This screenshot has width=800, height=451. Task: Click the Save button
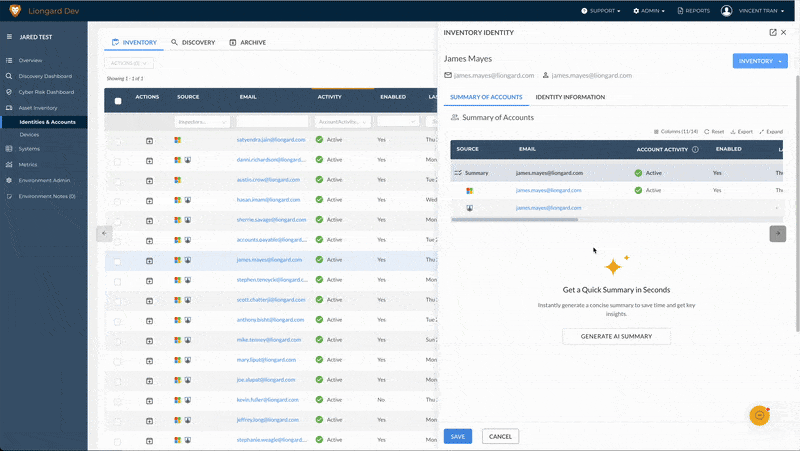pyautogui.click(x=458, y=436)
